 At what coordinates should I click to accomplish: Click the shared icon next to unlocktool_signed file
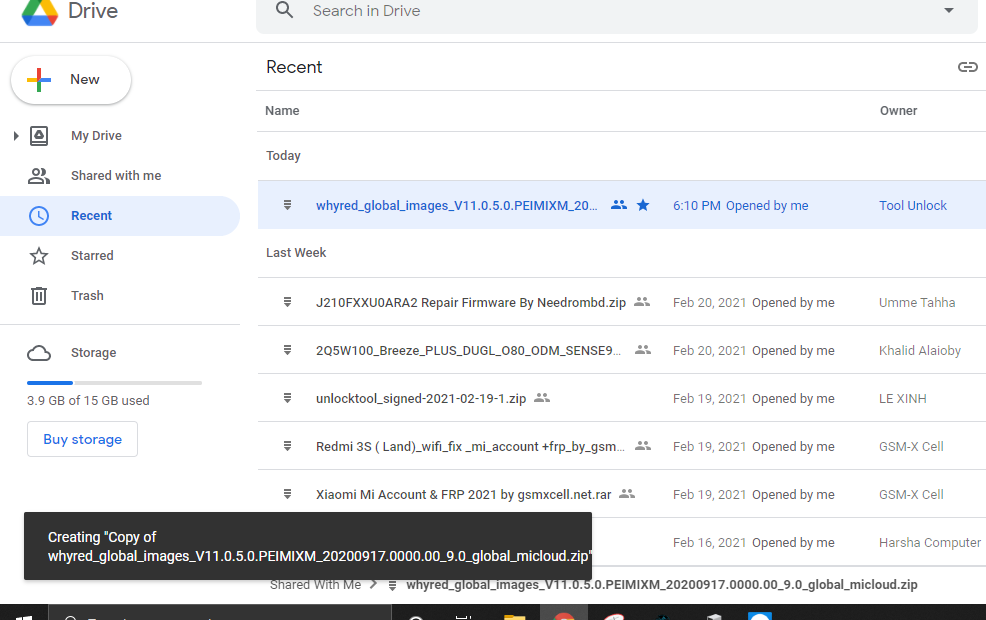(x=542, y=398)
